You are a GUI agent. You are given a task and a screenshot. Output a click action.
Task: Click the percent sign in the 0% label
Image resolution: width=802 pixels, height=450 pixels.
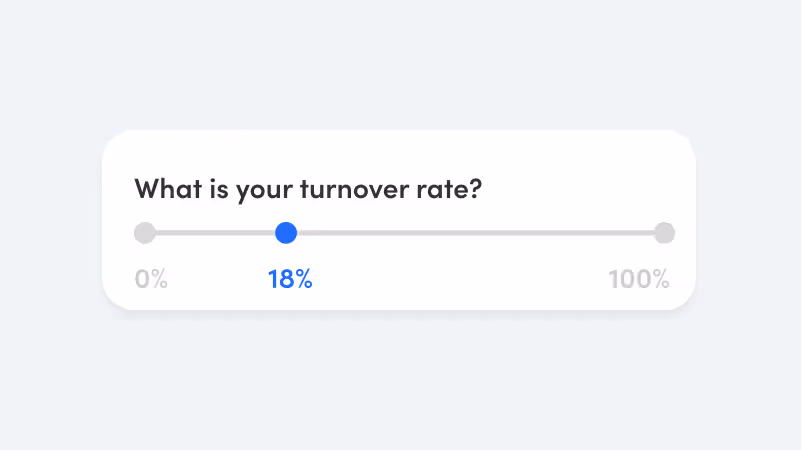[x=157, y=279]
